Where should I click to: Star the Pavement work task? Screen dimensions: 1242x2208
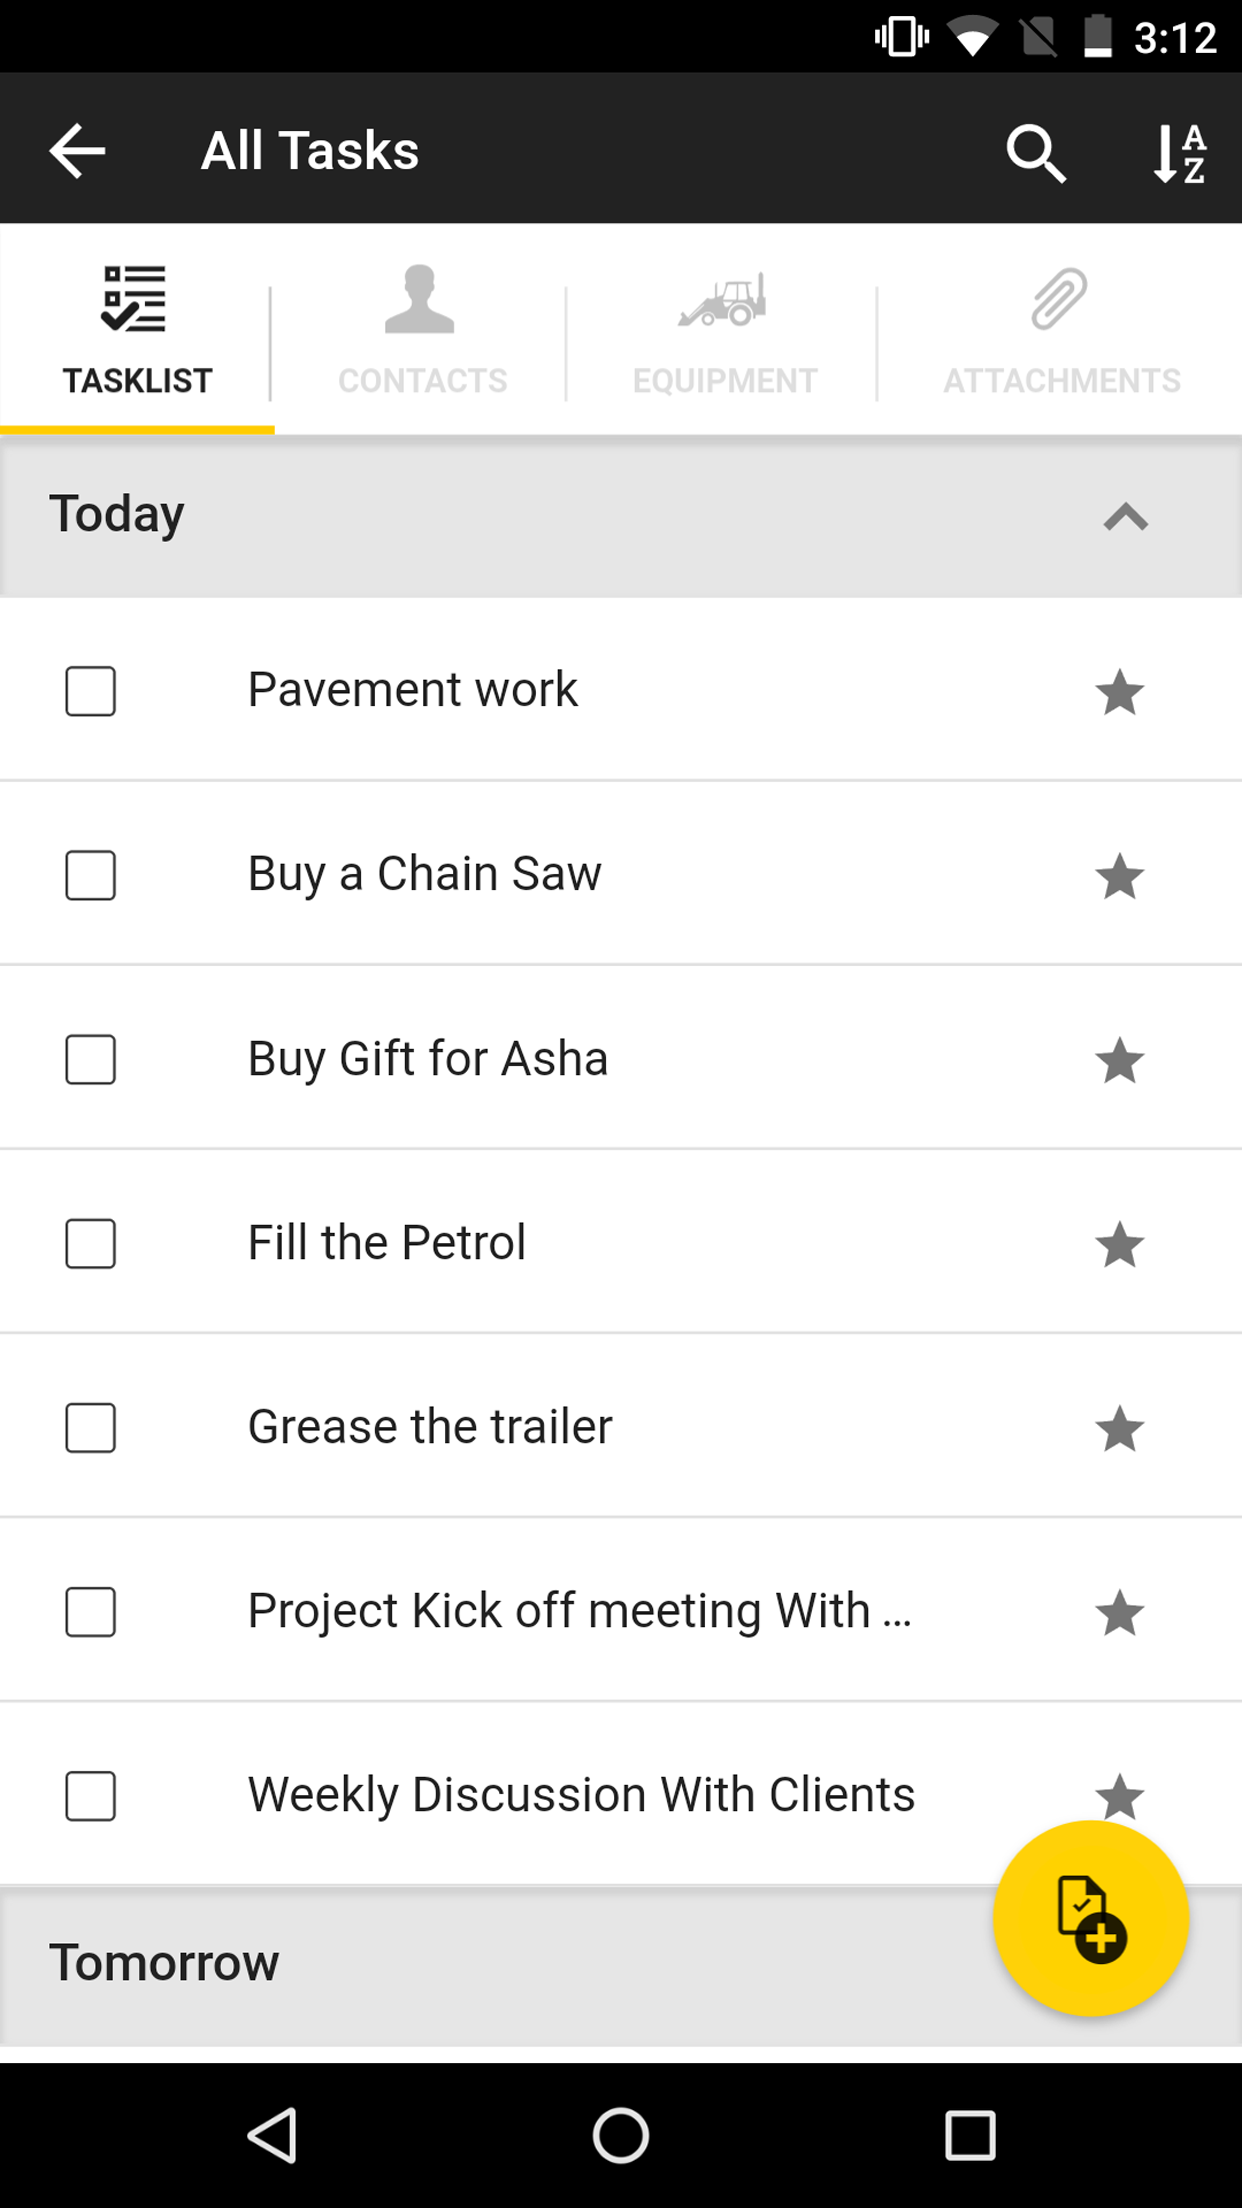point(1119,691)
